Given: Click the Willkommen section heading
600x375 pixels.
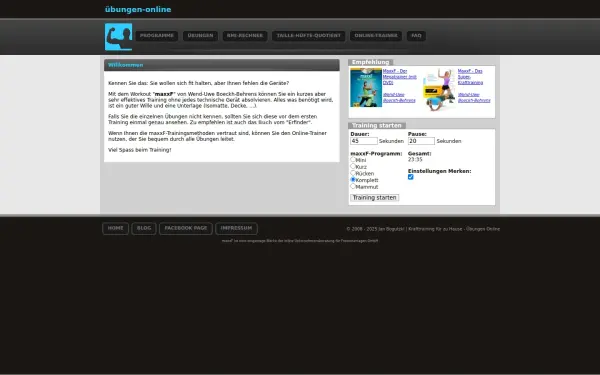Looking at the screenshot, I should 126,65.
